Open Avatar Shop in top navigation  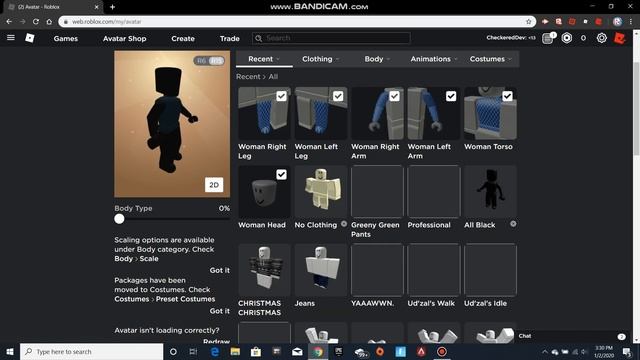coord(124,38)
